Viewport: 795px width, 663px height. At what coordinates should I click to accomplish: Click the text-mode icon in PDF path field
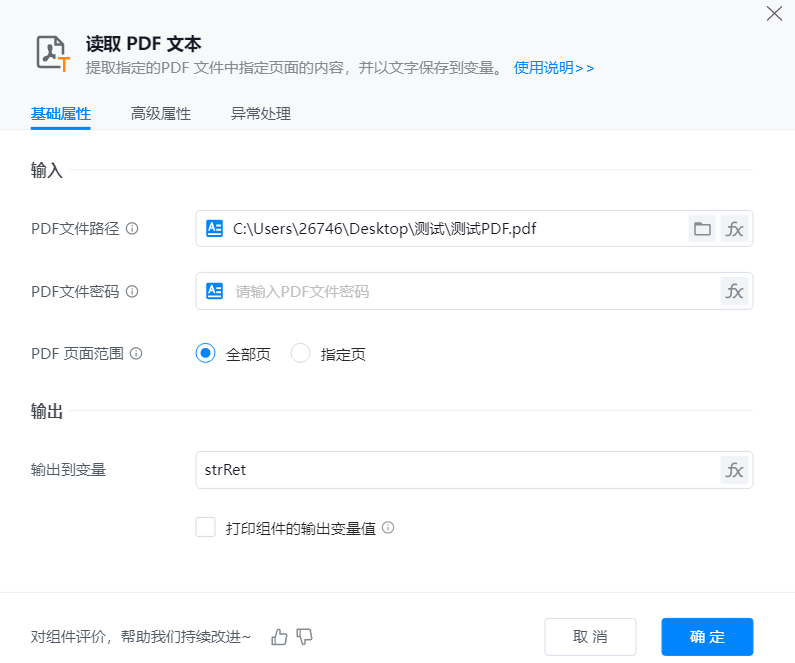(x=214, y=229)
